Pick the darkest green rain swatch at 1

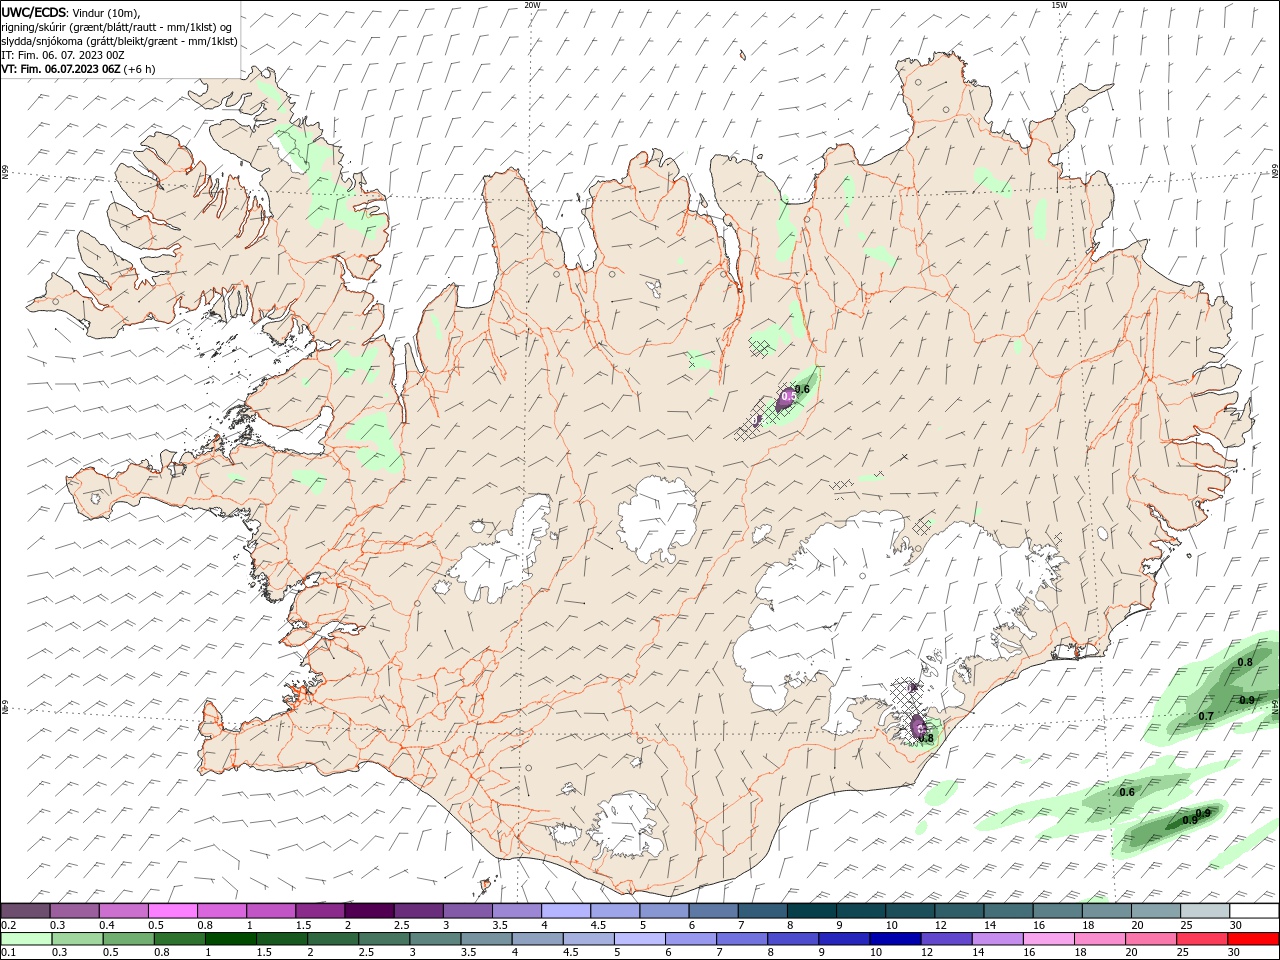tap(230, 939)
